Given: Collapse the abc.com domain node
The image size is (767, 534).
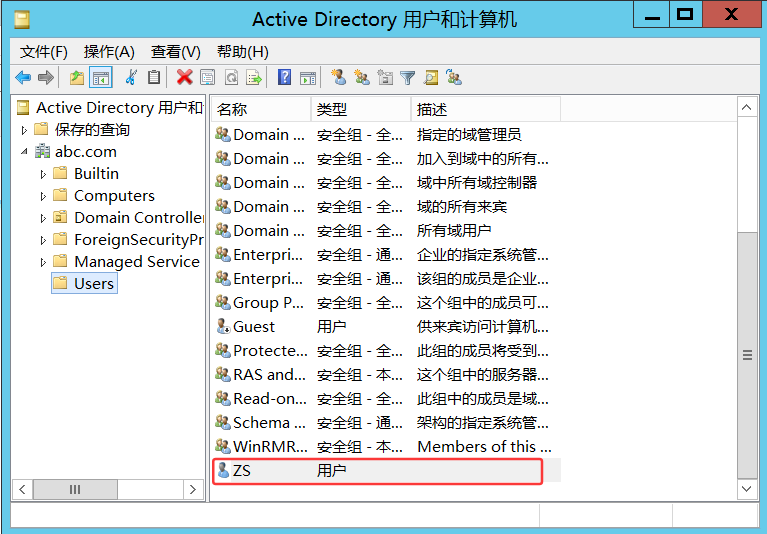Looking at the screenshot, I should (x=24, y=152).
